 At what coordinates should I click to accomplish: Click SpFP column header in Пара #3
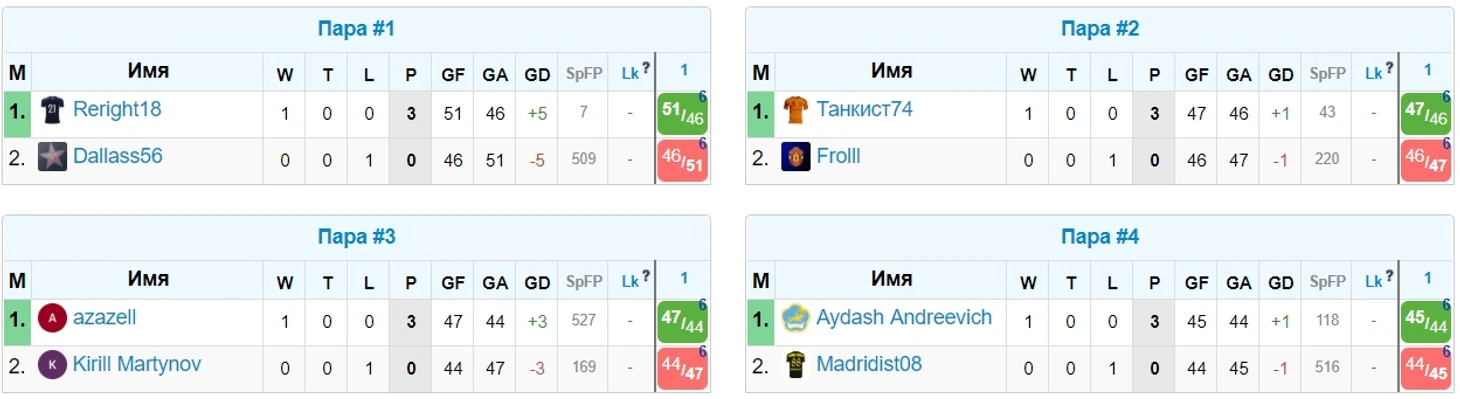pos(584,282)
